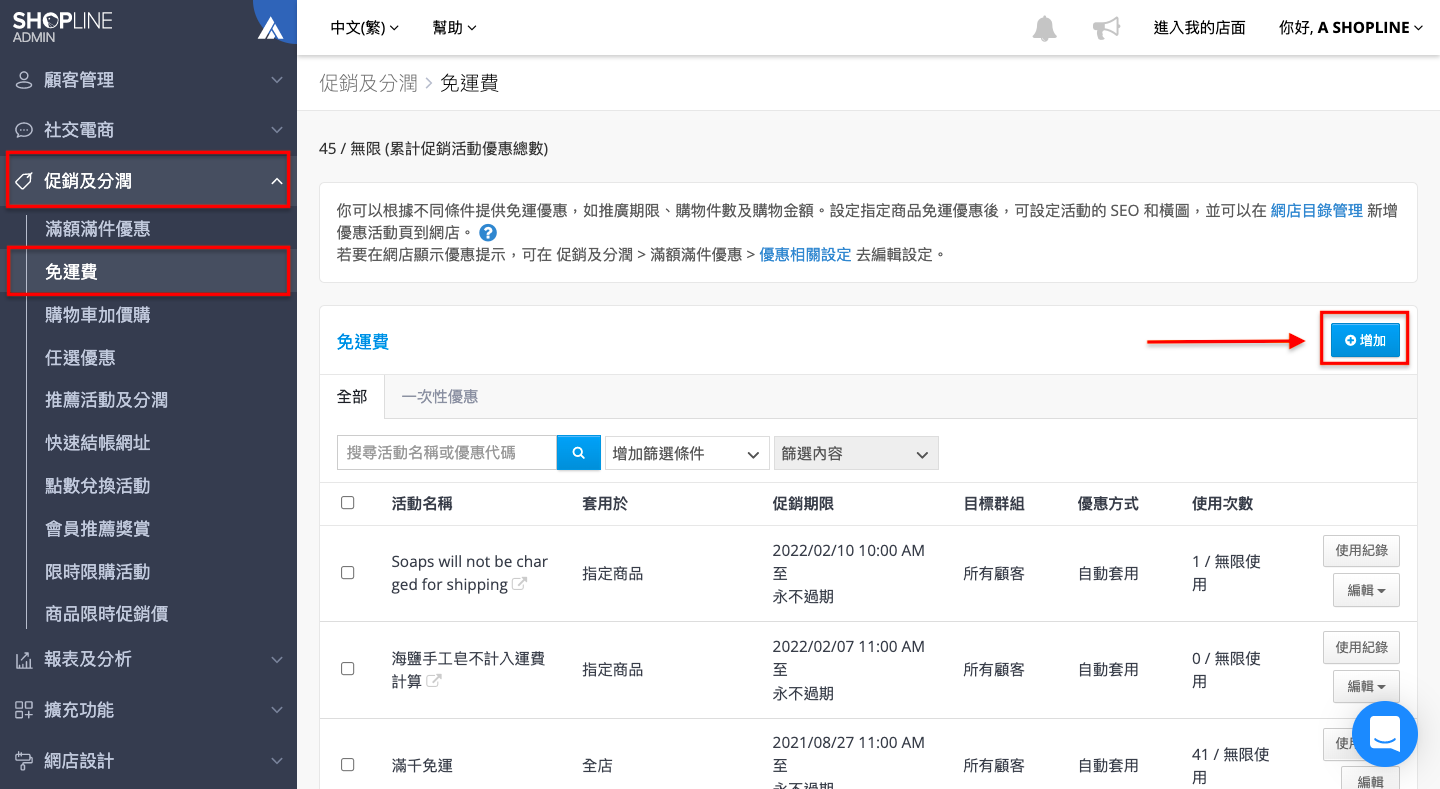This screenshot has height=789, width=1440.
Task: Click the 促銷期限 column header
Action: pyautogui.click(x=803, y=504)
